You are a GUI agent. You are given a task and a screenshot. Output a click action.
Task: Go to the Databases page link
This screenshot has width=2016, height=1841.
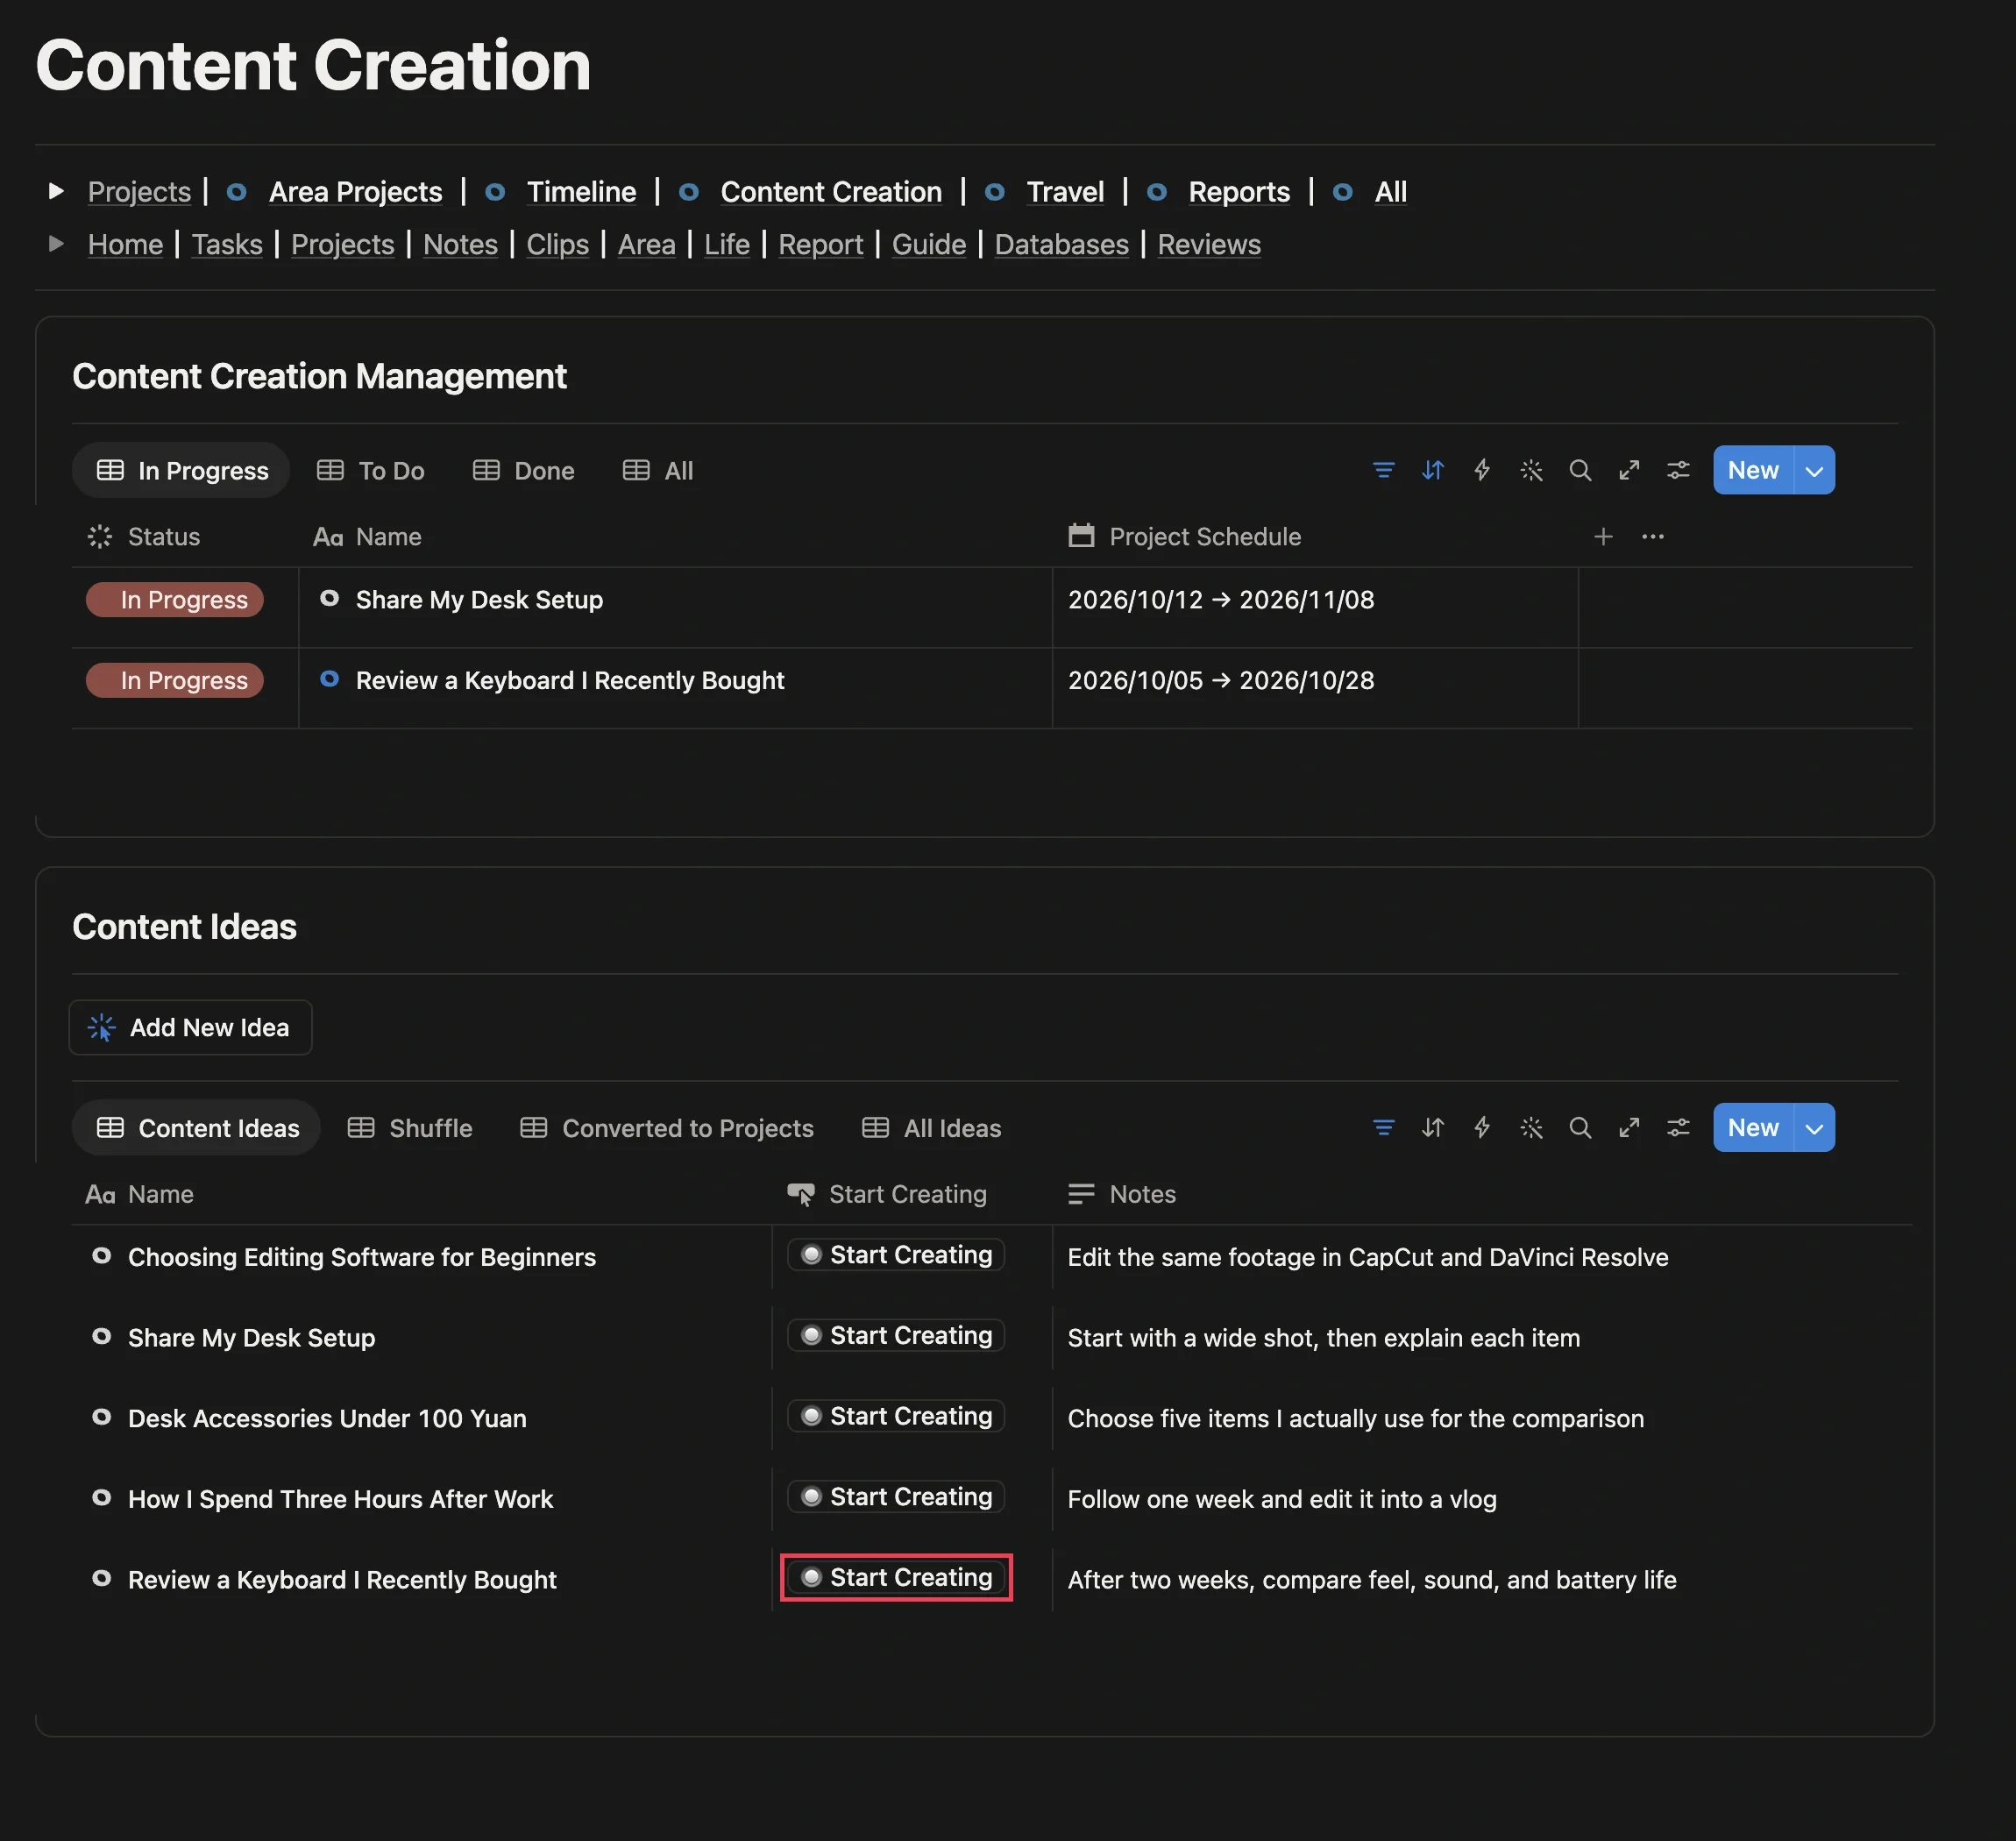(x=1061, y=244)
